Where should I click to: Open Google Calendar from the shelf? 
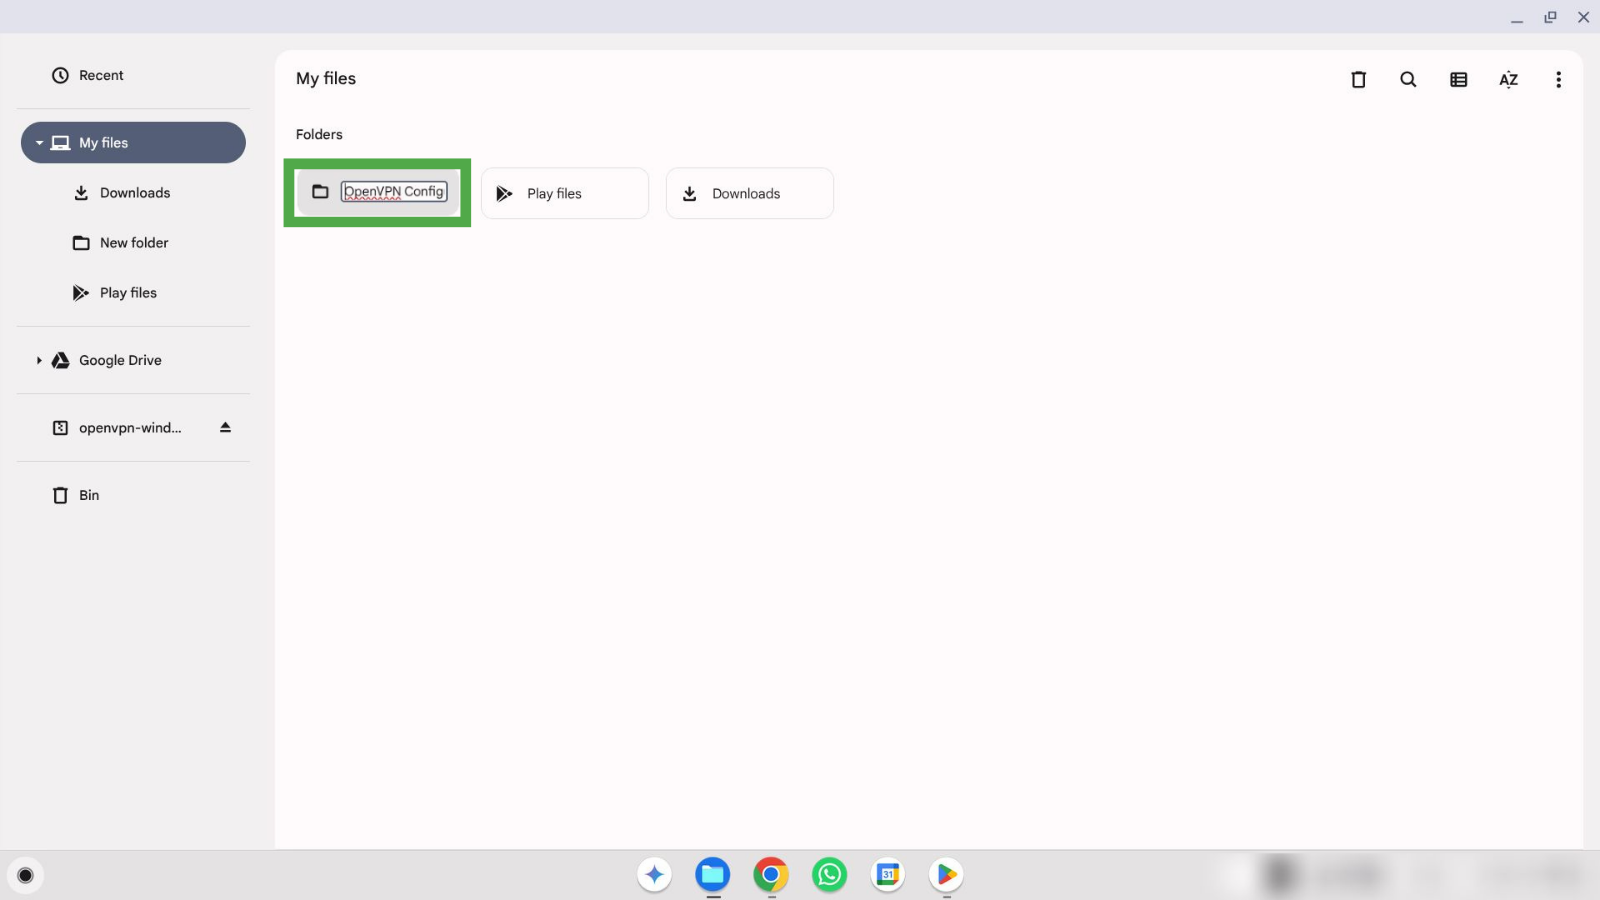(x=888, y=875)
